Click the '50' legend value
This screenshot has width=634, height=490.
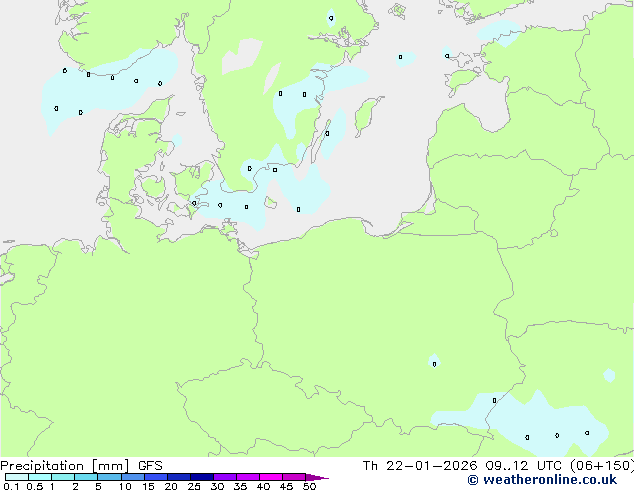click(309, 486)
